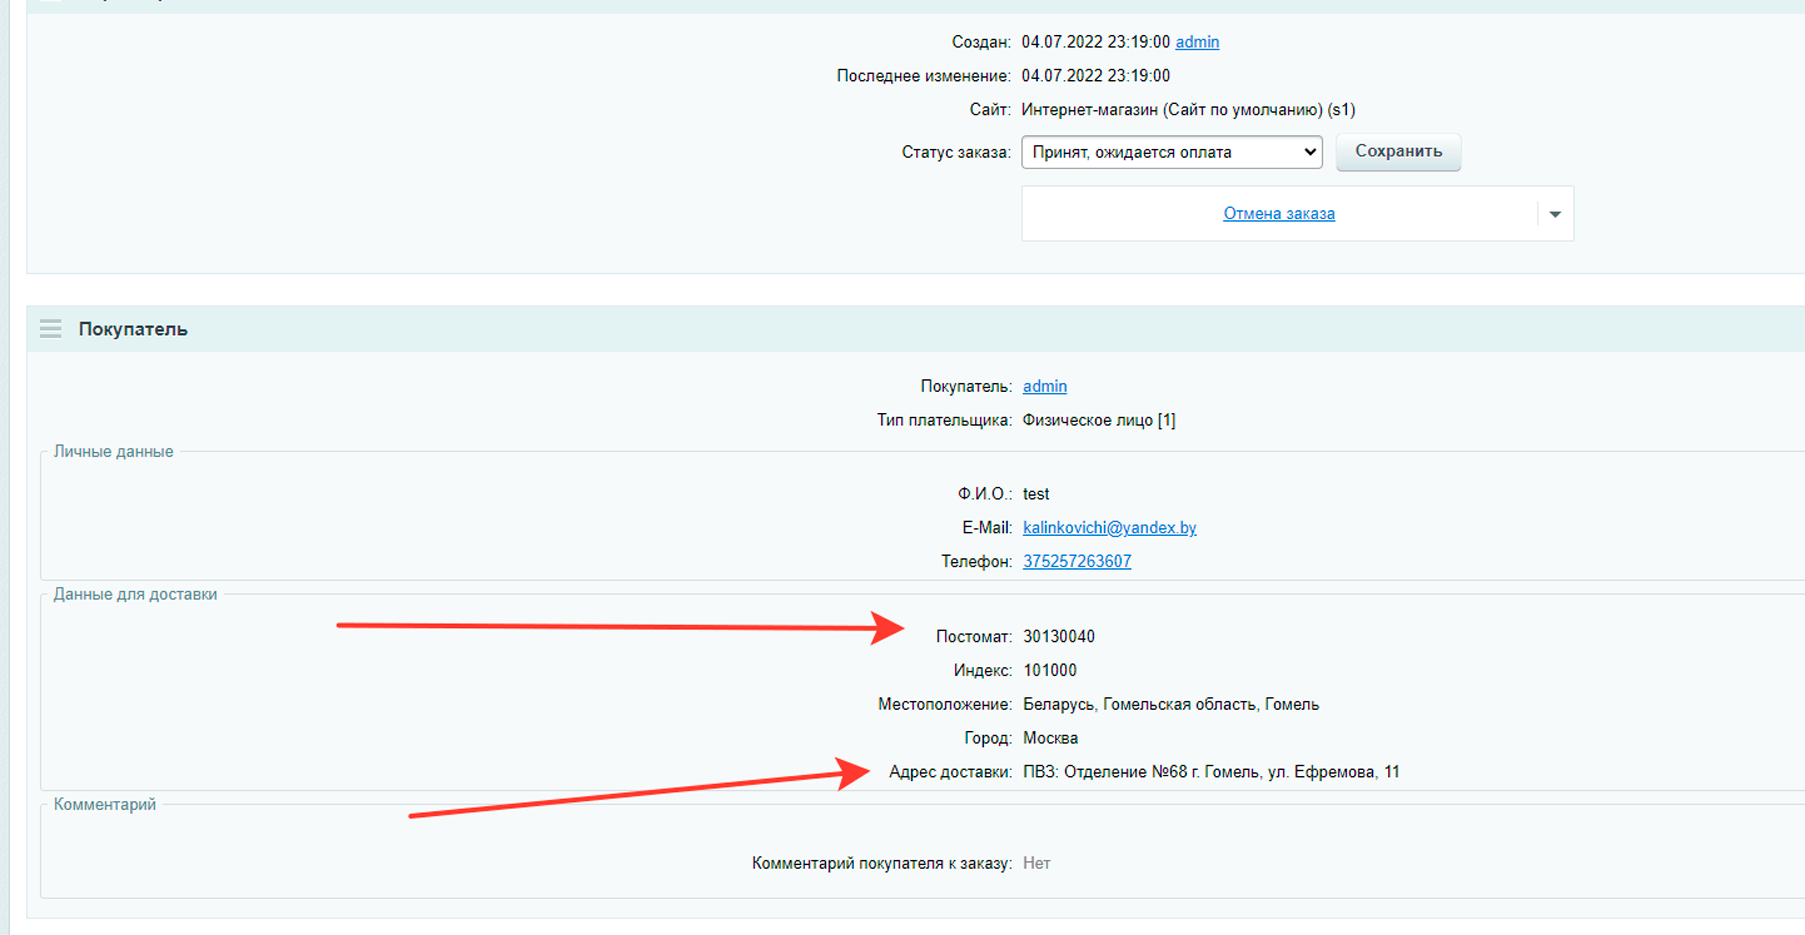
Task: Click the Последнее изменение date 04.07.2022 23:19:00
Action: [x=1095, y=76]
